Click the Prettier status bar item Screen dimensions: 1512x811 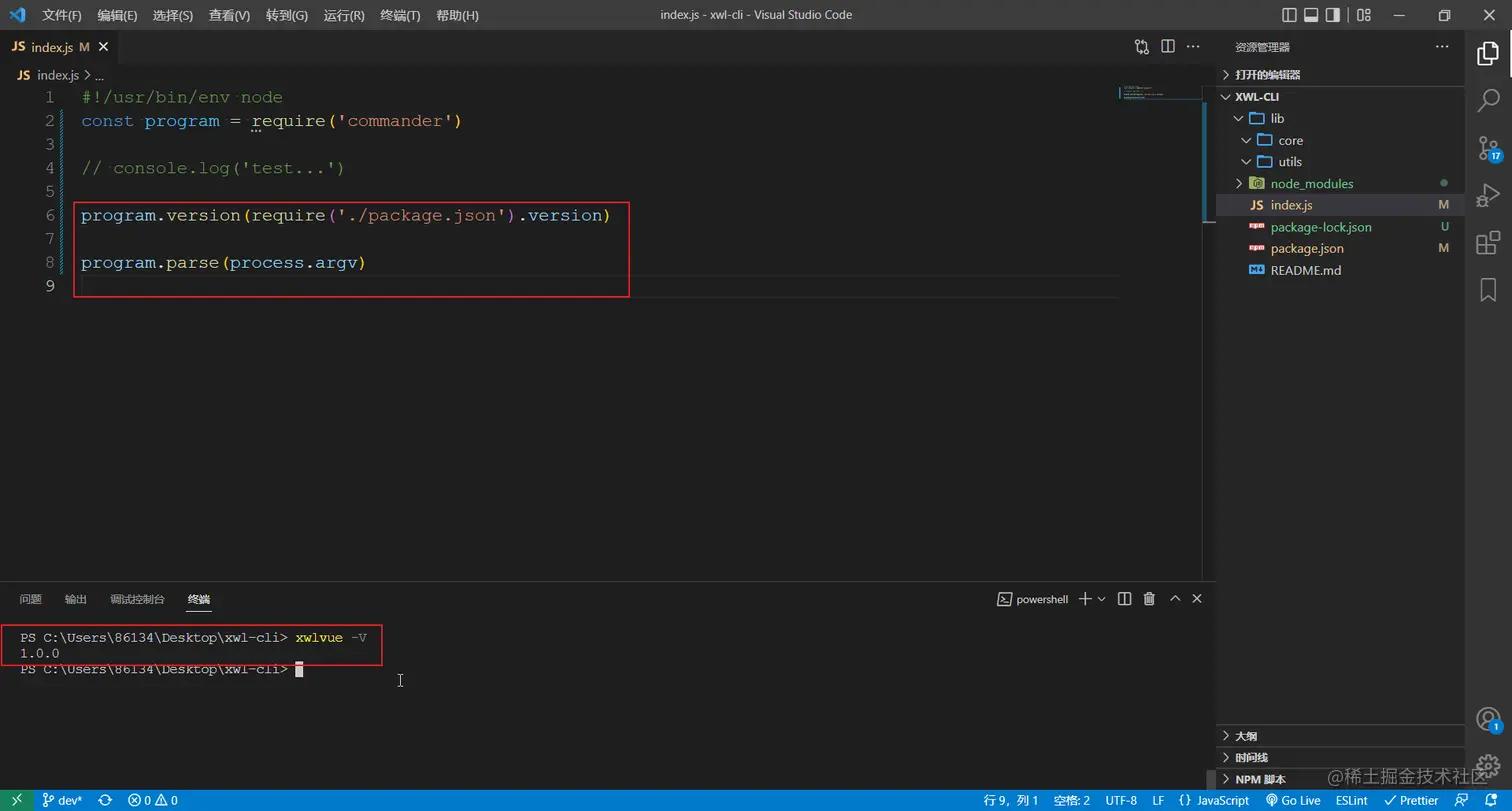point(1411,800)
